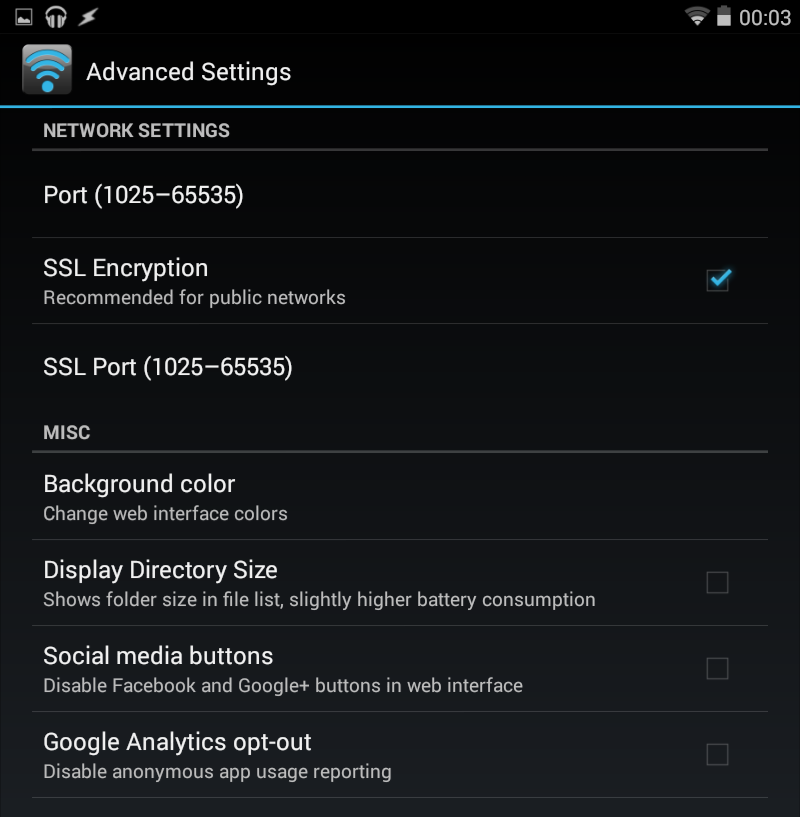
Task: Select the Google Analytics opt-out label
Action: [177, 742]
